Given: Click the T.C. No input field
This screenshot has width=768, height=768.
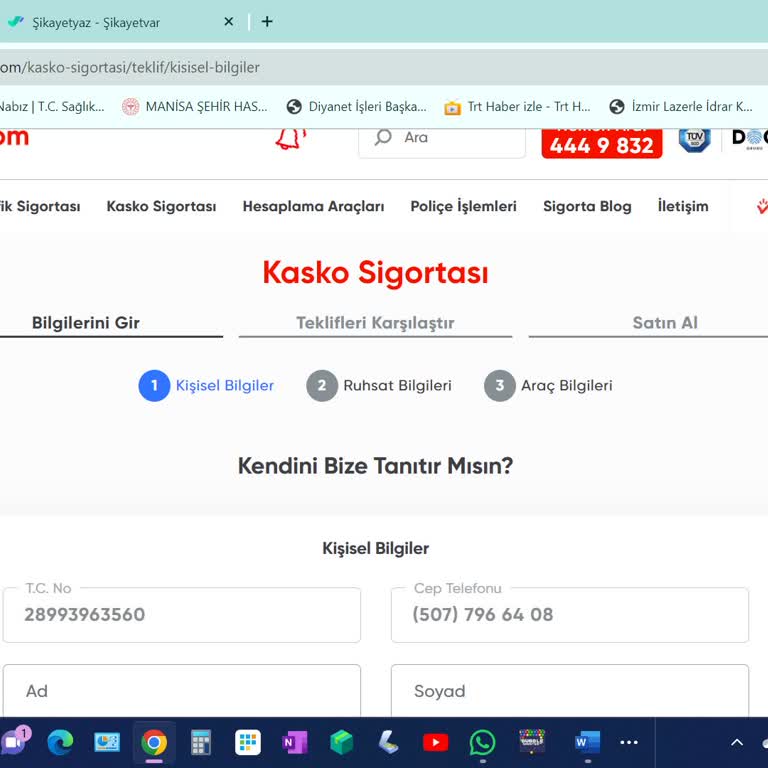Looking at the screenshot, I should [x=182, y=615].
